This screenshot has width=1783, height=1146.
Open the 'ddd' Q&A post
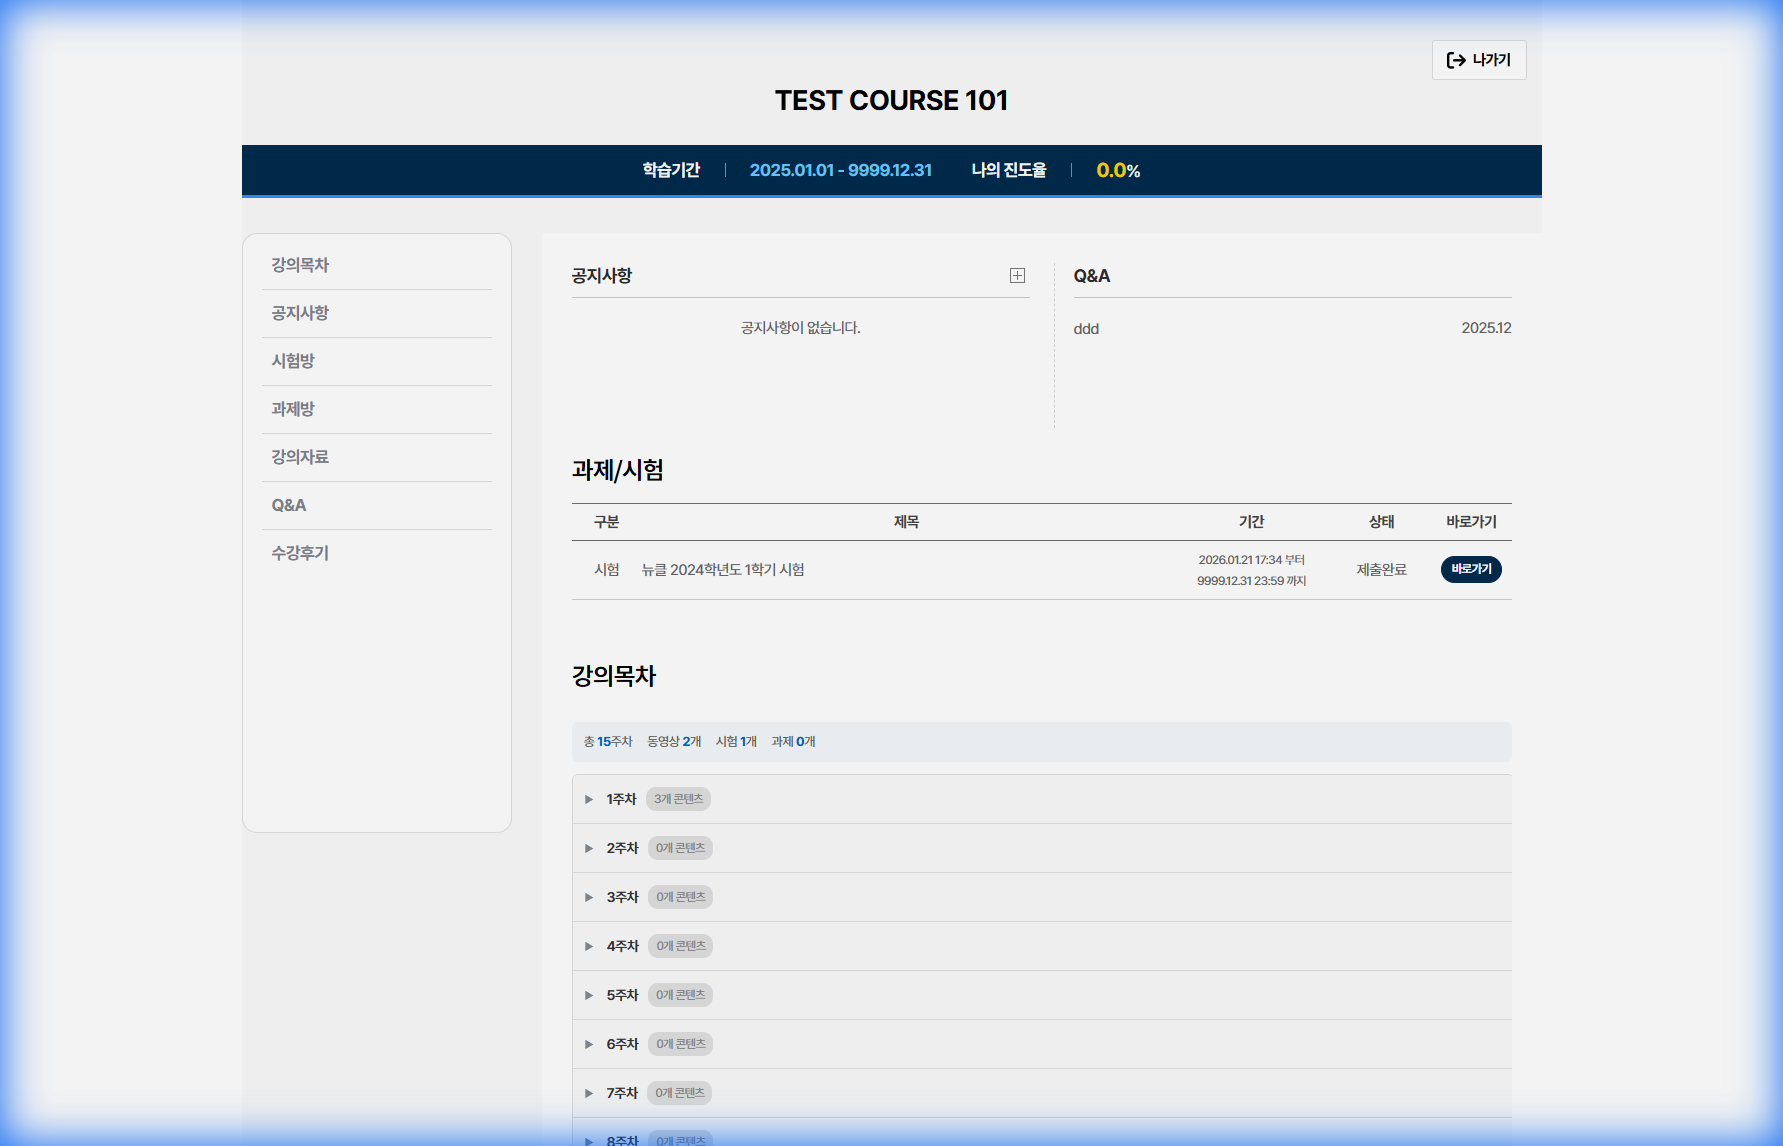pos(1086,329)
